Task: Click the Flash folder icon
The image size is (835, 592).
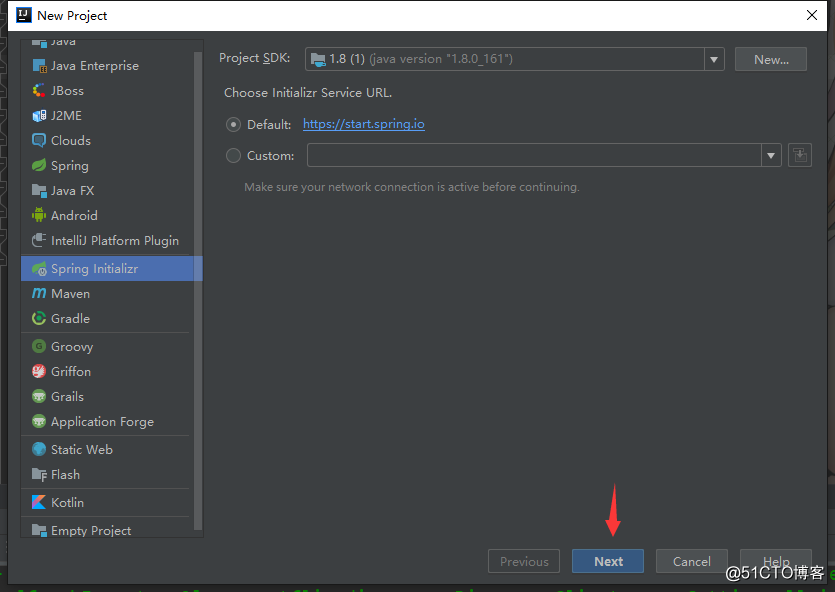Action: click(39, 474)
